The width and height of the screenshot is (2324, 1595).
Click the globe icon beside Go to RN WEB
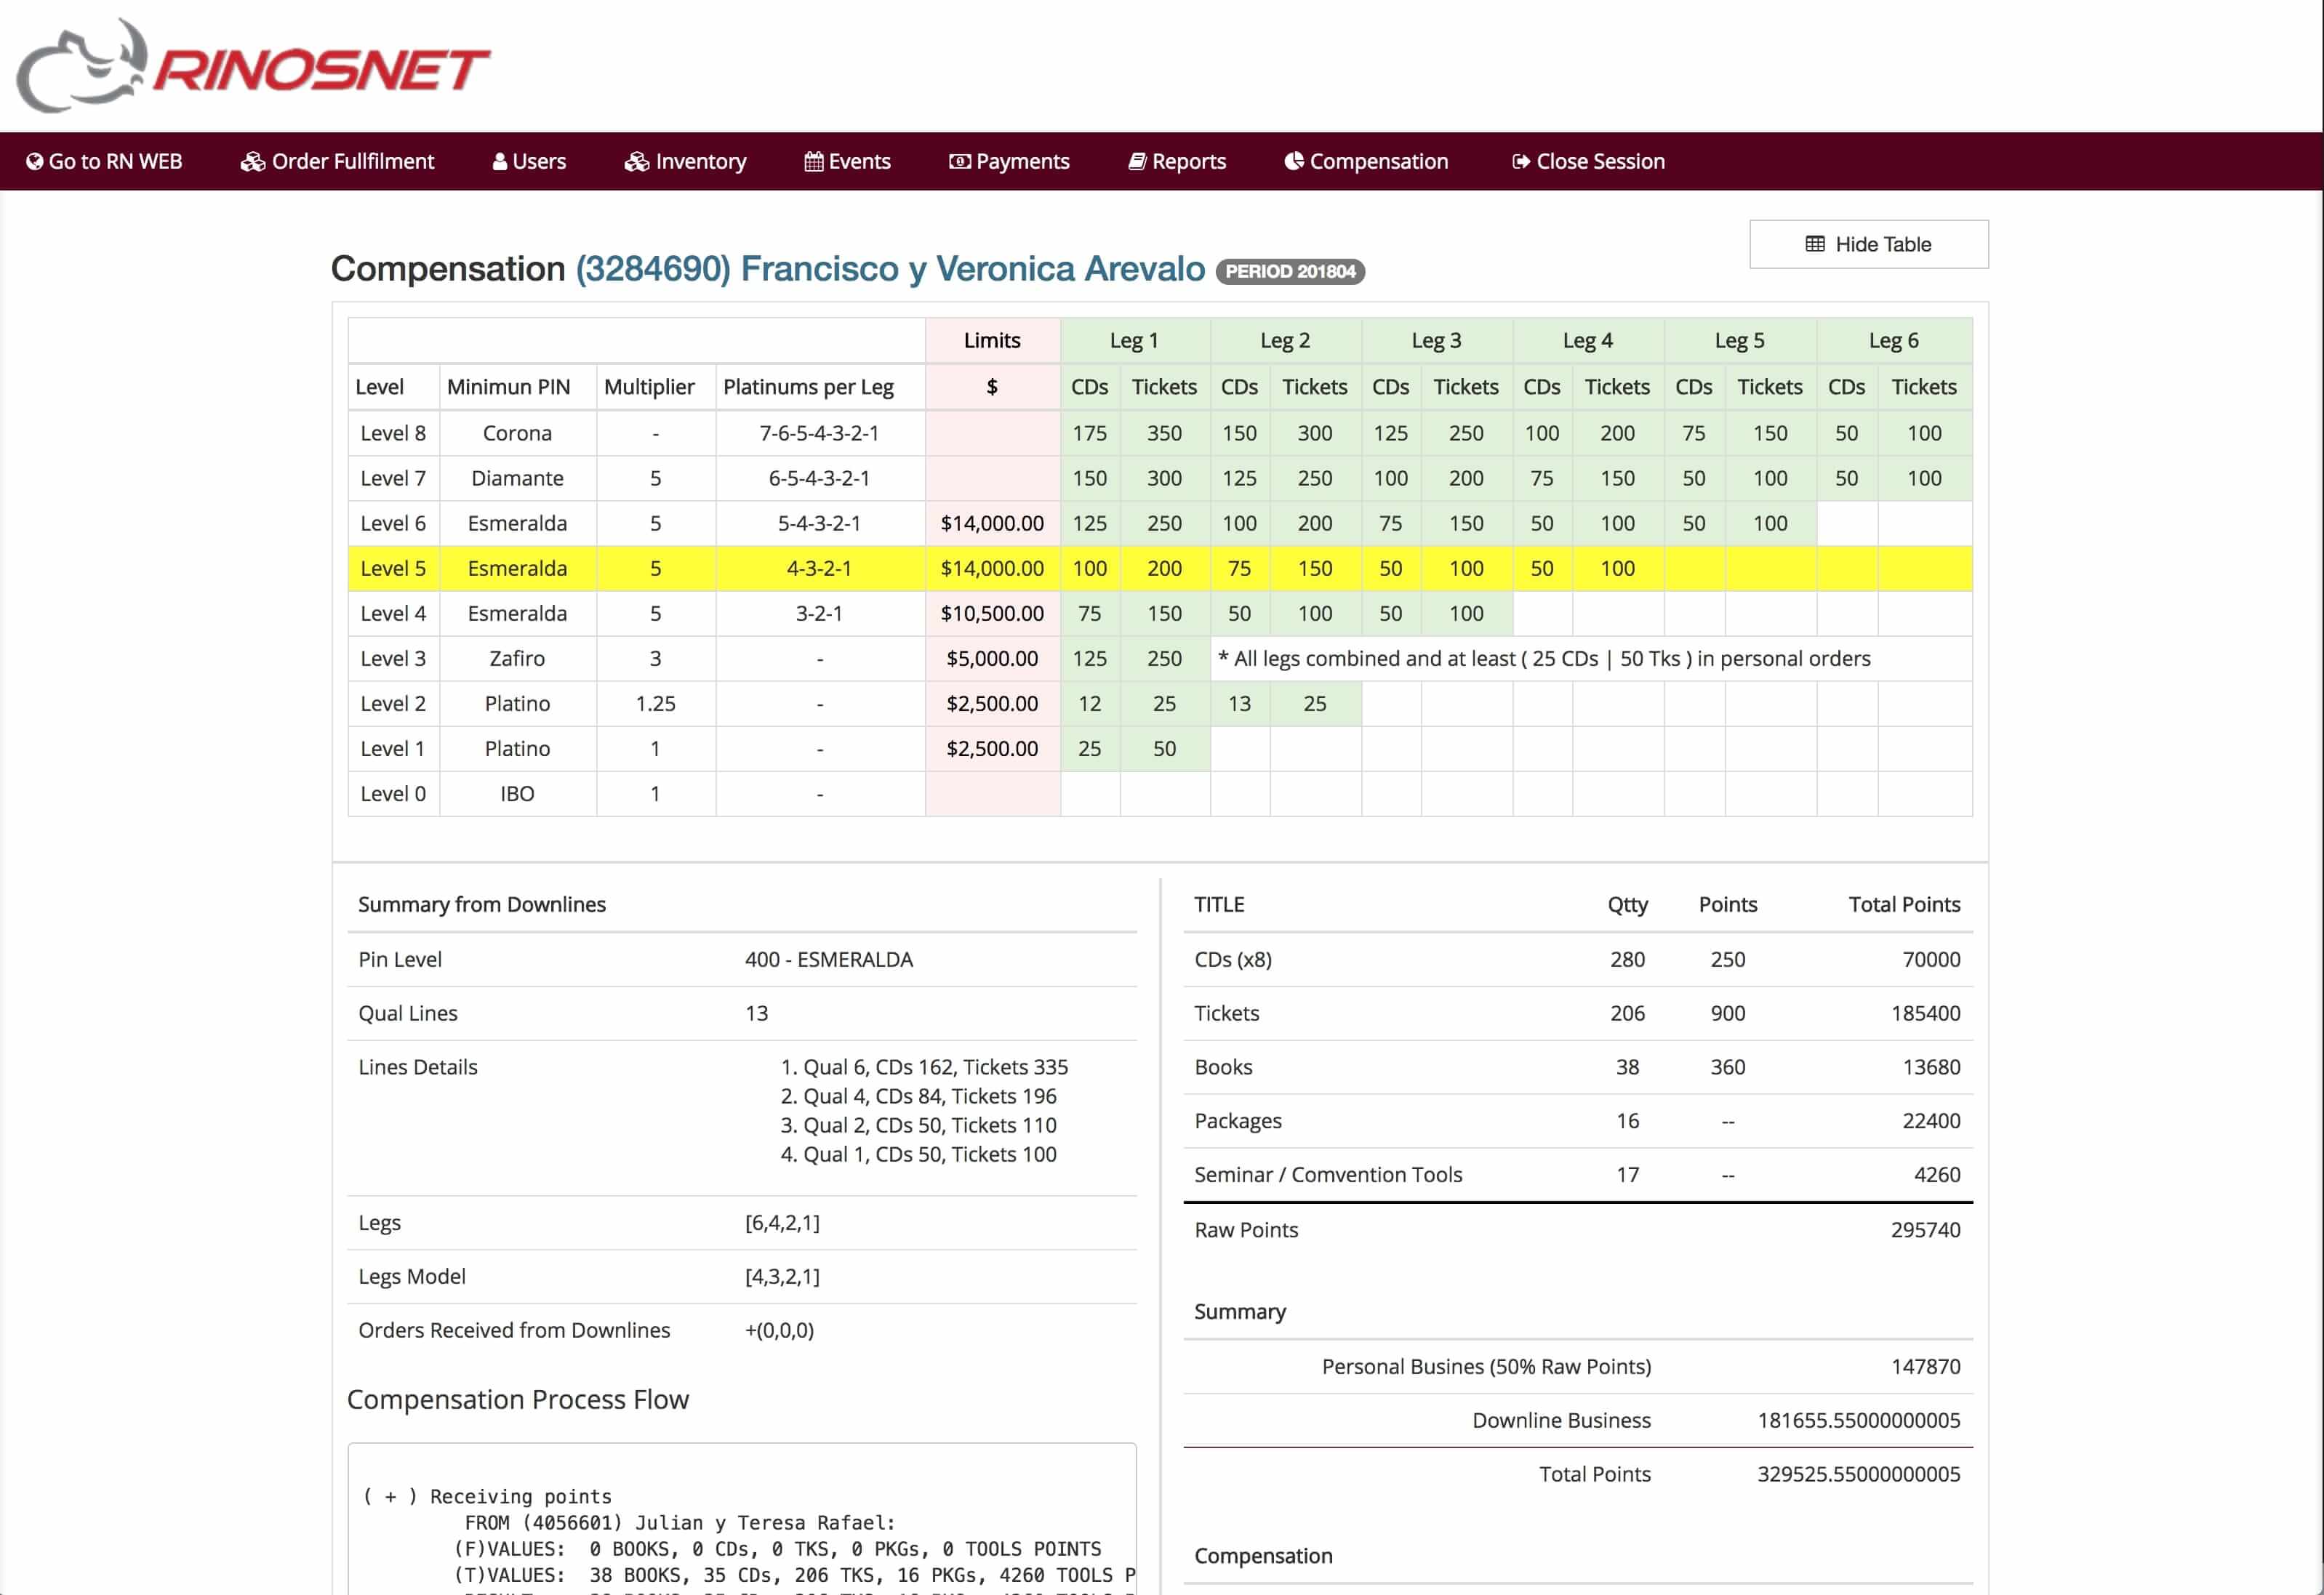coord(35,161)
